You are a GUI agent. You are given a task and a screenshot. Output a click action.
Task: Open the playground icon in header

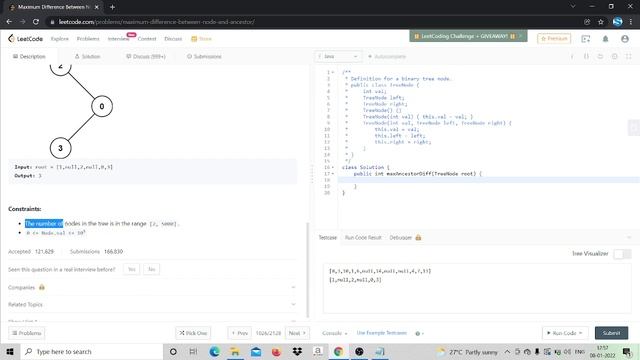(x=586, y=39)
